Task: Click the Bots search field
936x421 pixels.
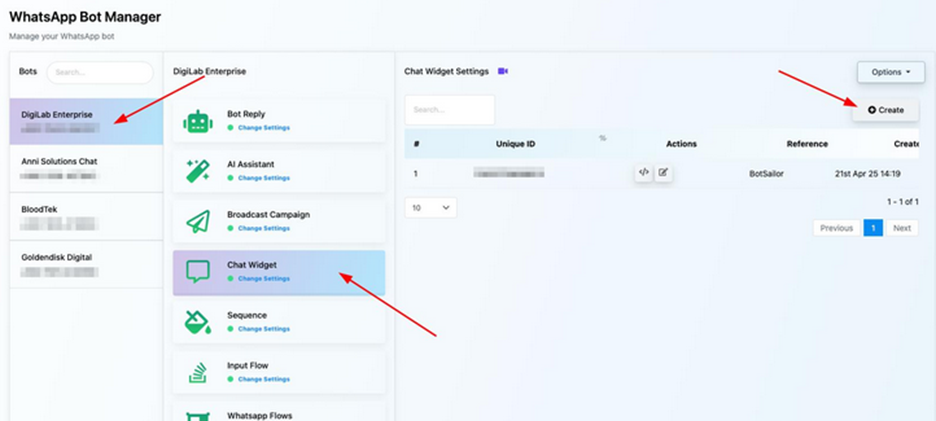Action: tap(99, 72)
